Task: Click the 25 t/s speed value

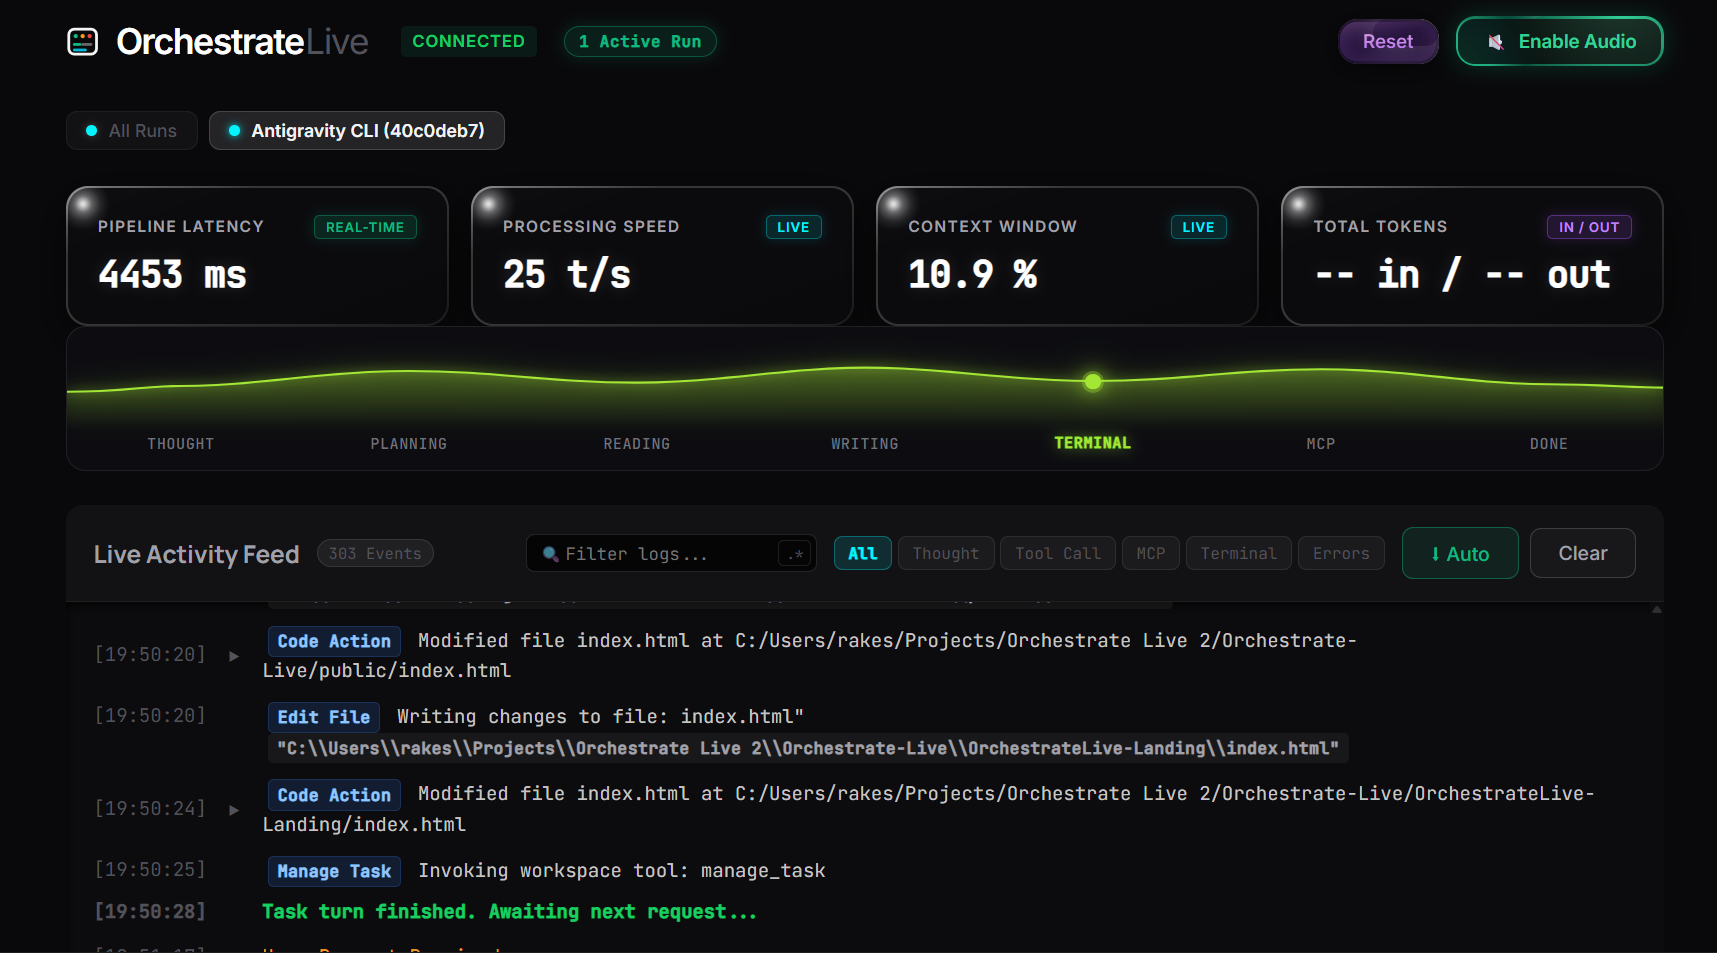Action: (567, 274)
